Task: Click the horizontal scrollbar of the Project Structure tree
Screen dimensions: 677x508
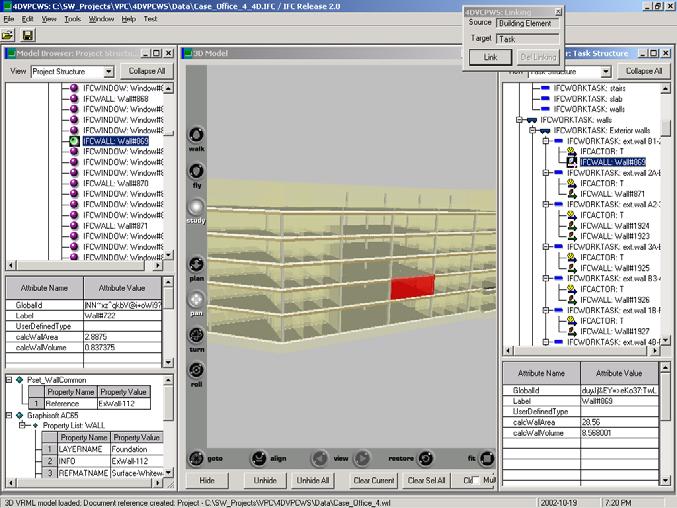Action: point(84,265)
